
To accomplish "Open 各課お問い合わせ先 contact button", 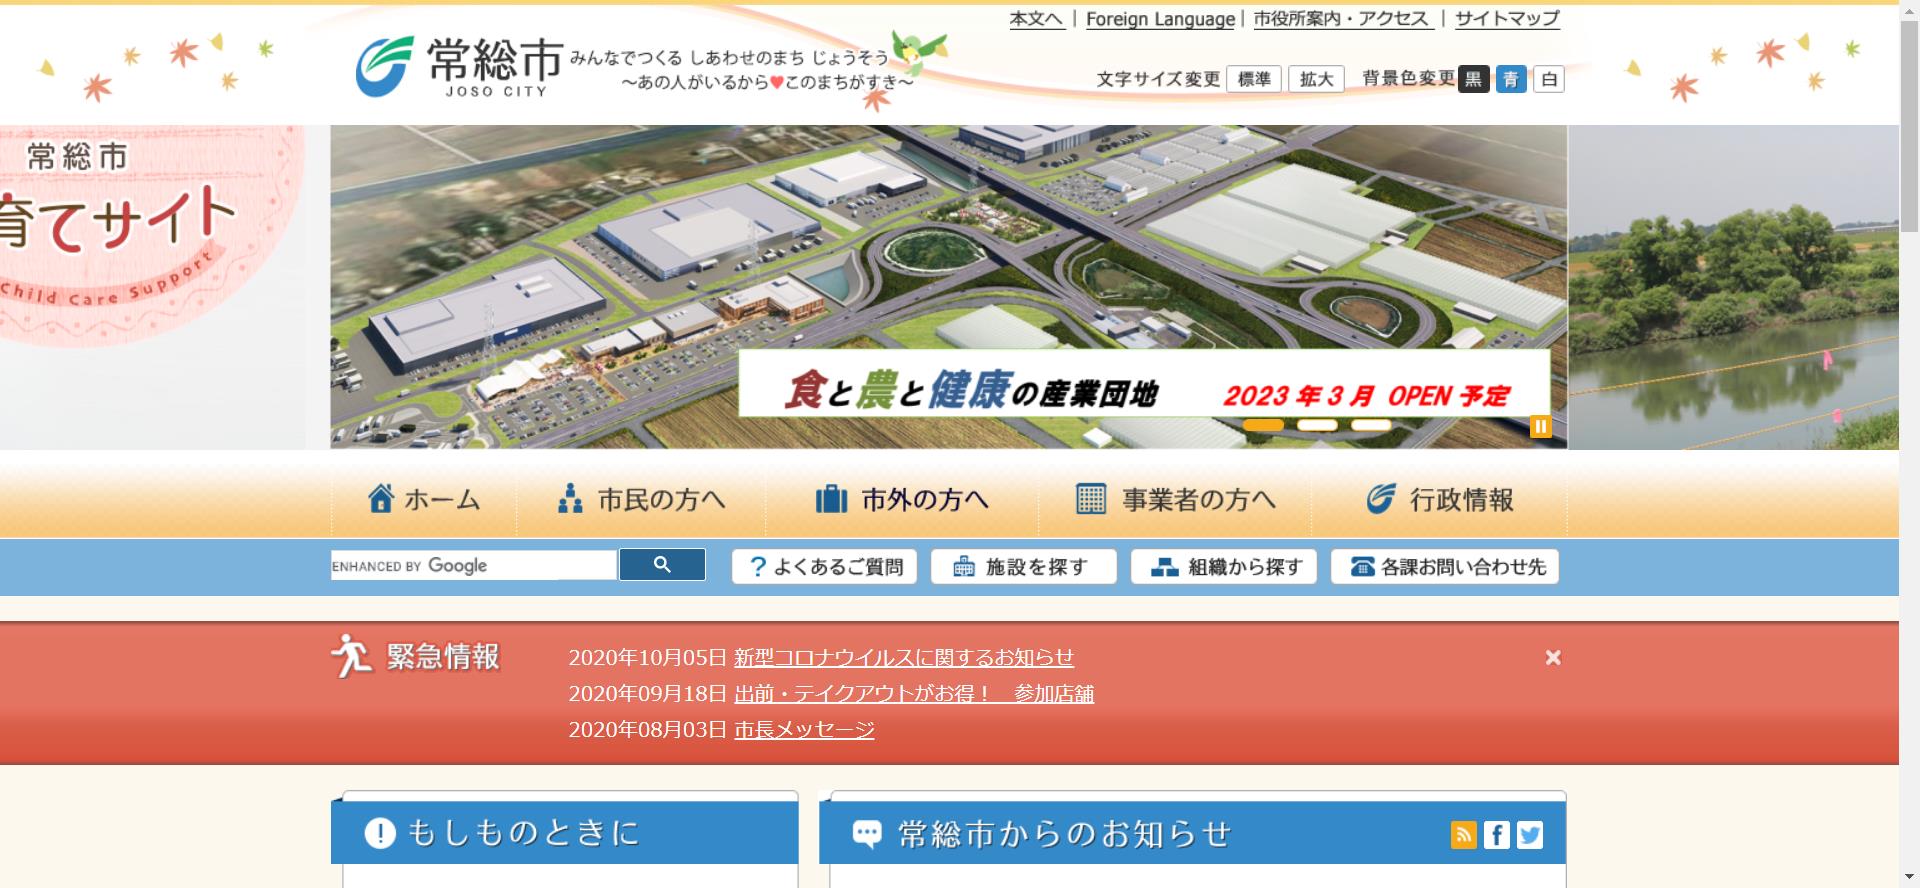I will [1445, 567].
